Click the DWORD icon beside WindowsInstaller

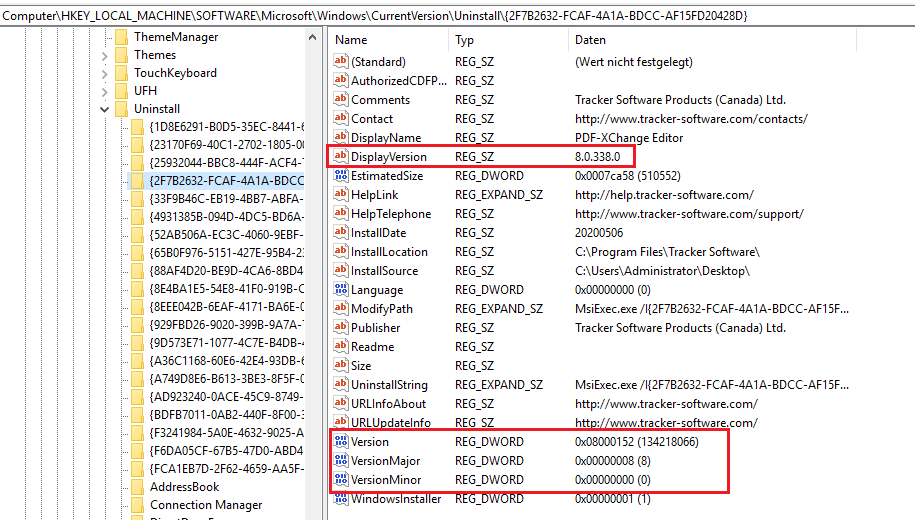tap(340, 499)
